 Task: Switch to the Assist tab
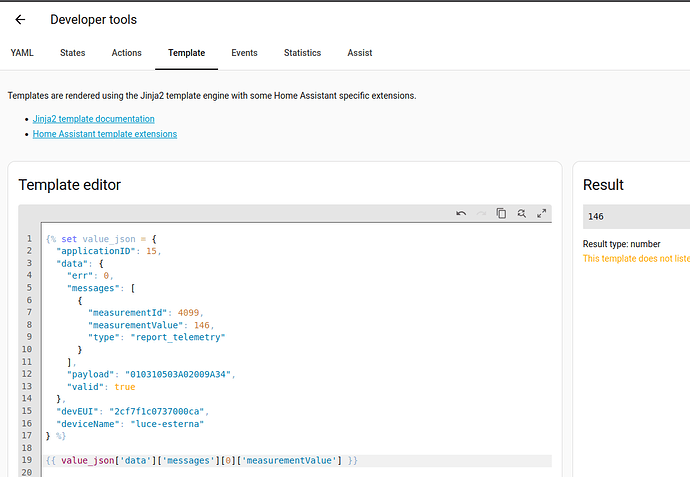[x=360, y=53]
